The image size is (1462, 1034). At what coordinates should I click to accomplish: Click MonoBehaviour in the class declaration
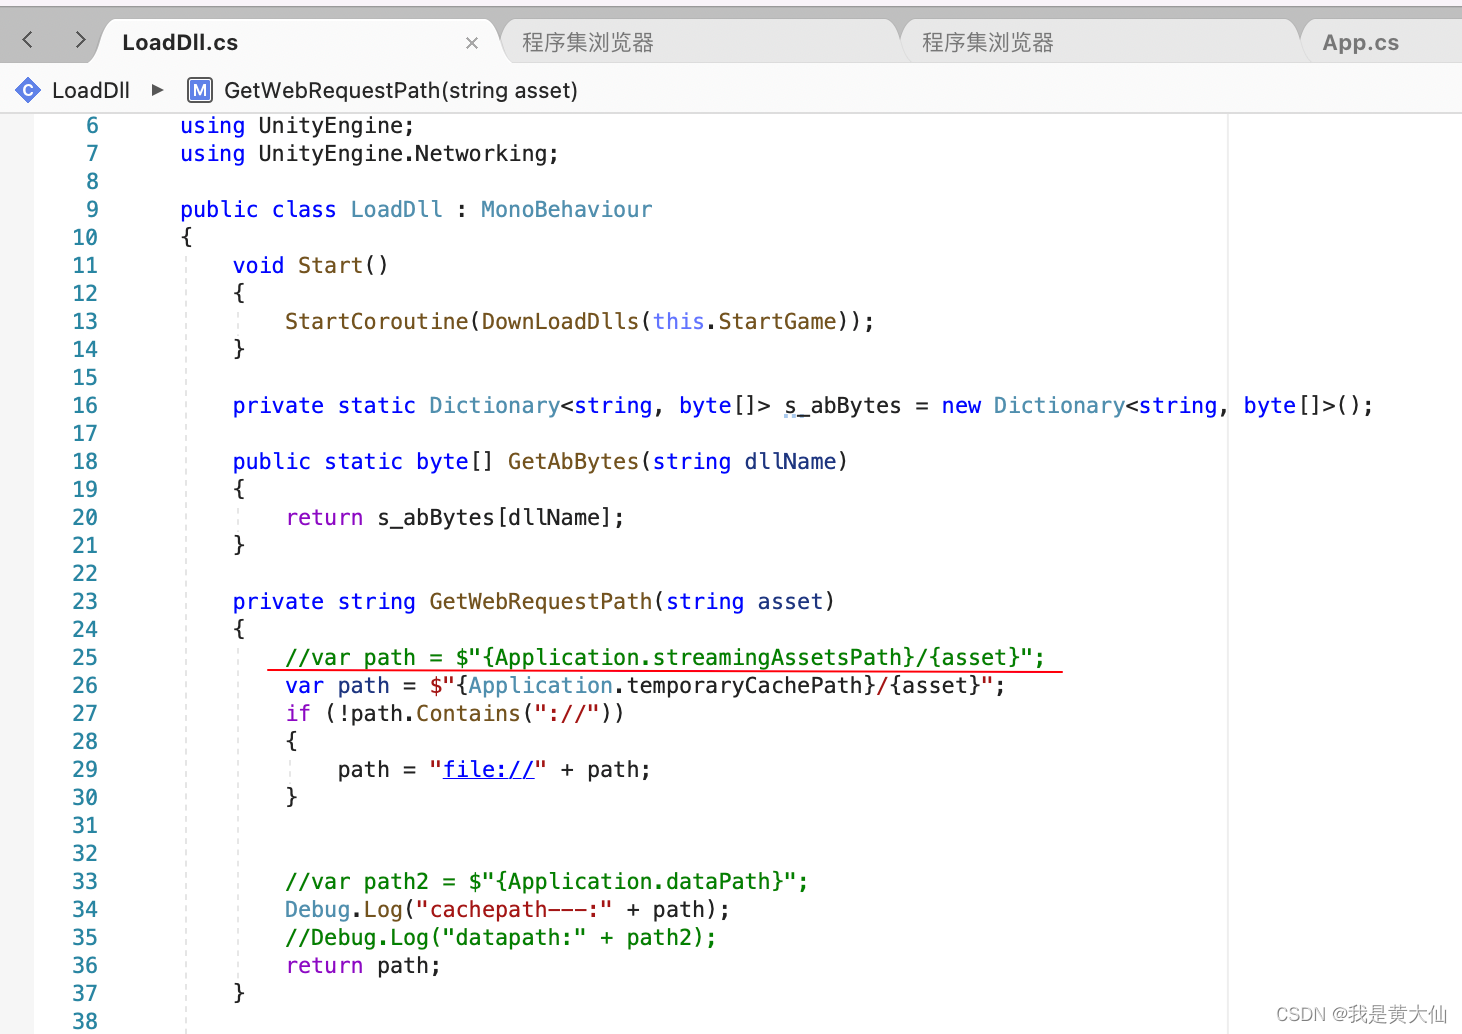click(x=566, y=209)
